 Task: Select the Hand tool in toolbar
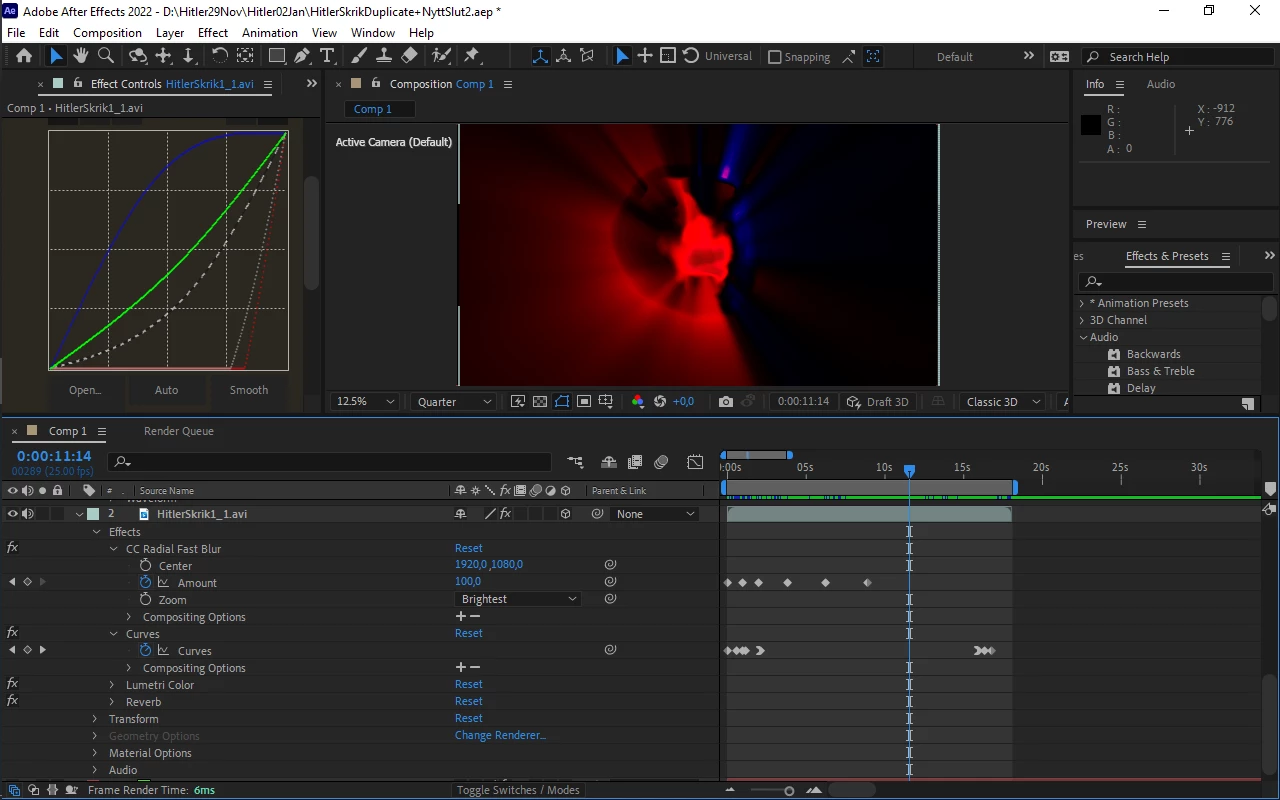(x=81, y=56)
